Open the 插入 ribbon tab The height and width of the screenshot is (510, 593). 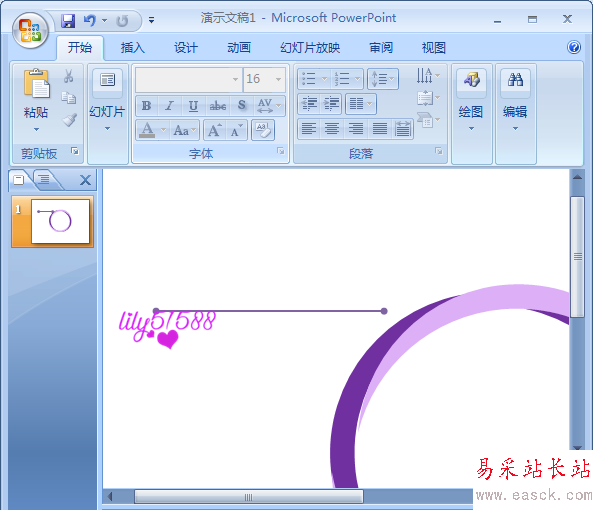(132, 48)
